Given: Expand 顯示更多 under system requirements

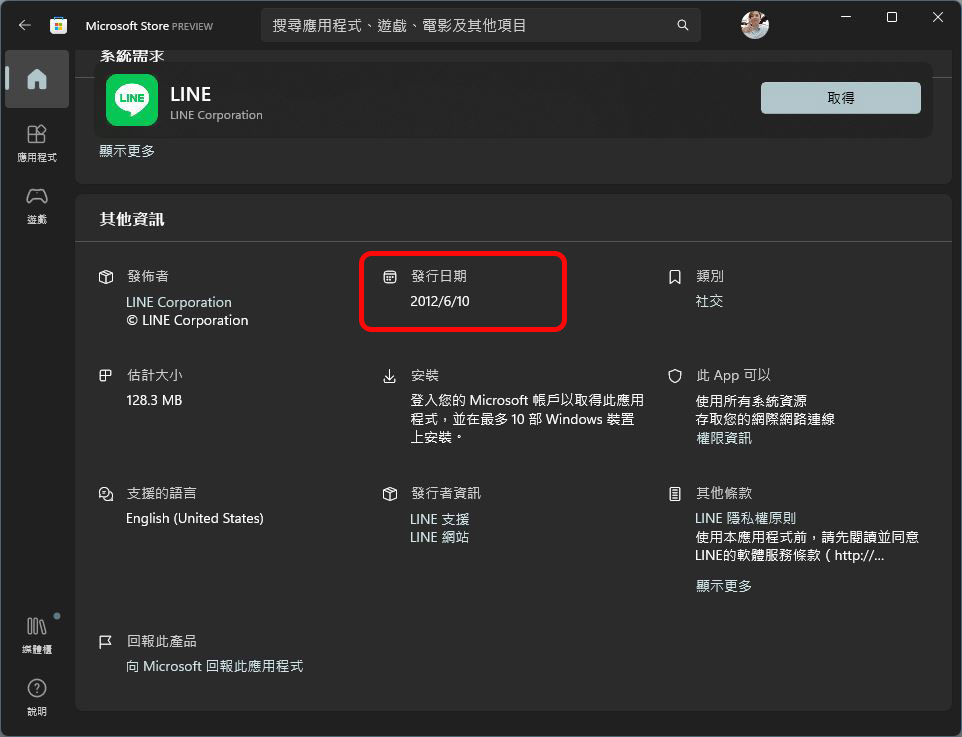Looking at the screenshot, I should click(x=127, y=151).
